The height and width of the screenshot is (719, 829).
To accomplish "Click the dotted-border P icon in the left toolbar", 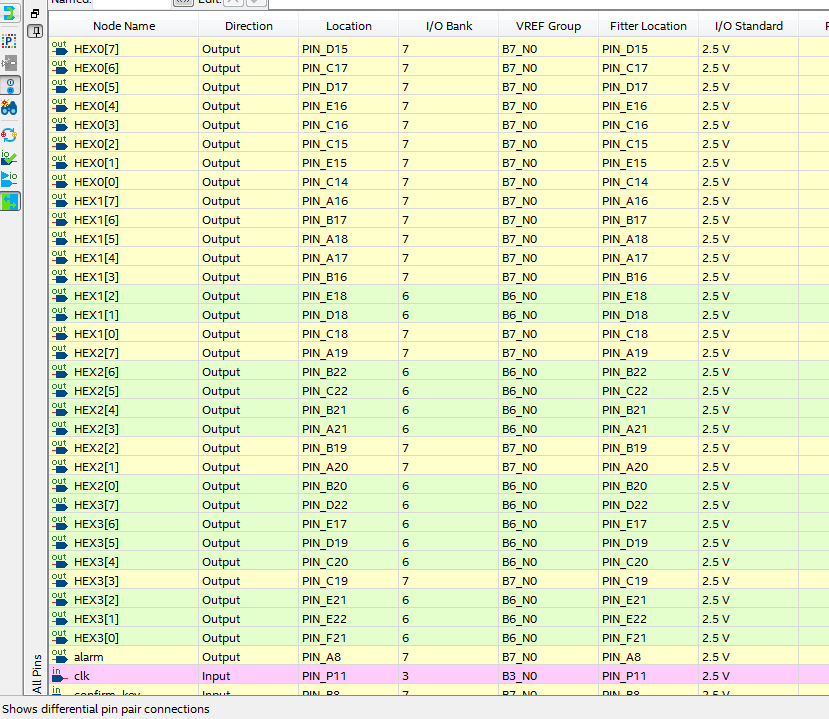I will pos(10,41).
